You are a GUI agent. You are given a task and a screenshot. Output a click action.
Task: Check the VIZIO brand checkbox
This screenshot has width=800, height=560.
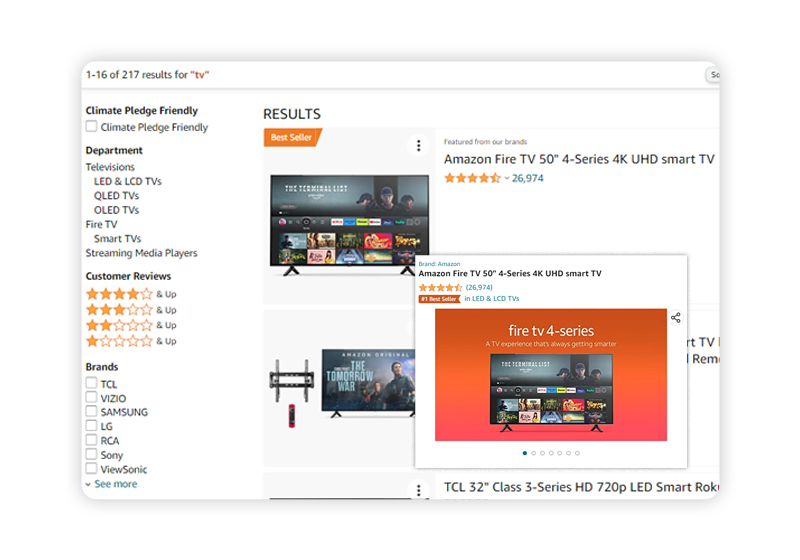91,397
